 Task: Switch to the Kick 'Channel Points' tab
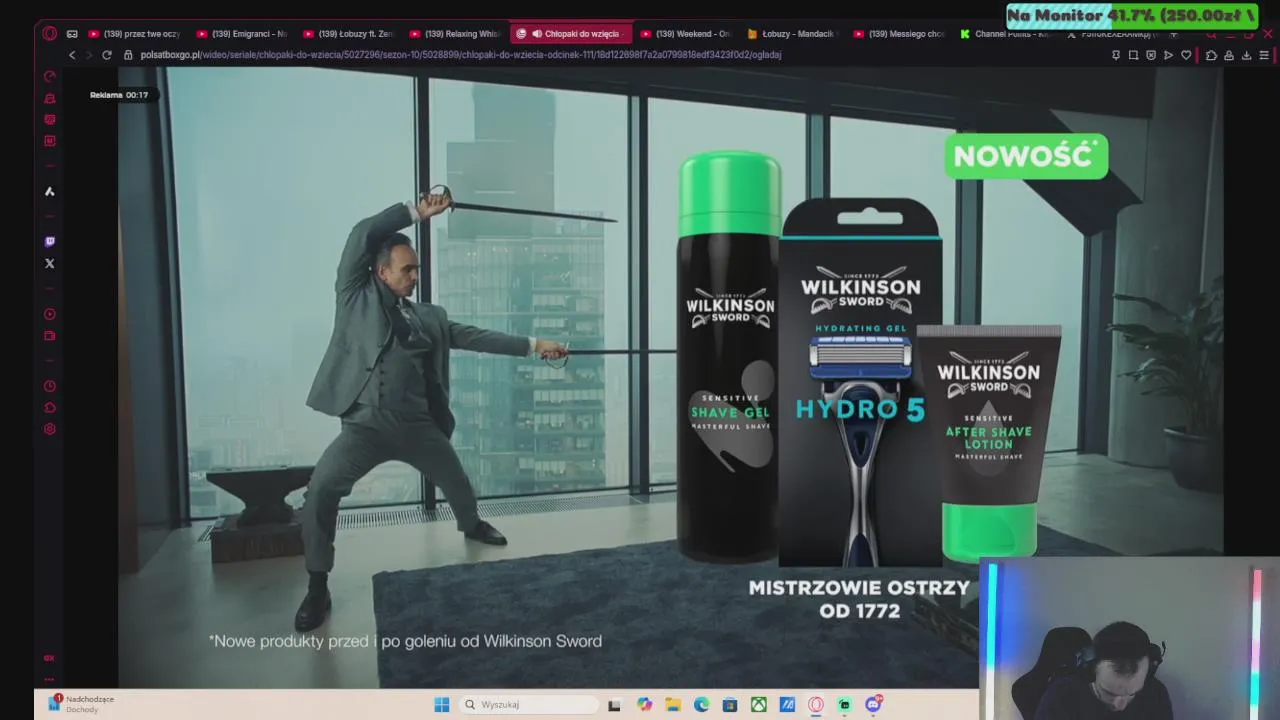pos(1003,34)
